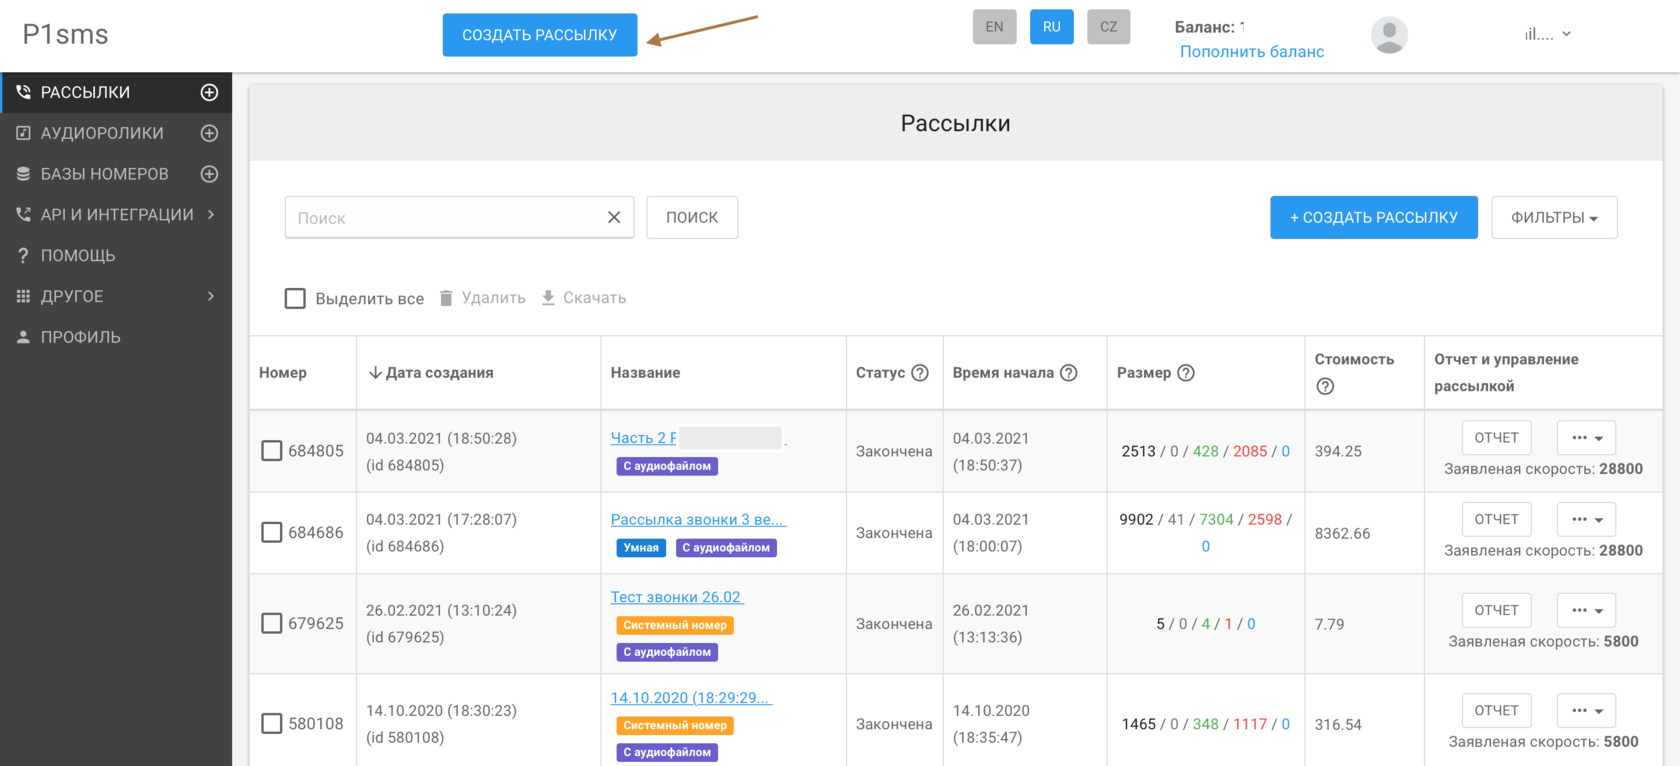Open help tooltip next to Время начала header
Image resolution: width=1680 pixels, height=766 pixels.
1068,373
